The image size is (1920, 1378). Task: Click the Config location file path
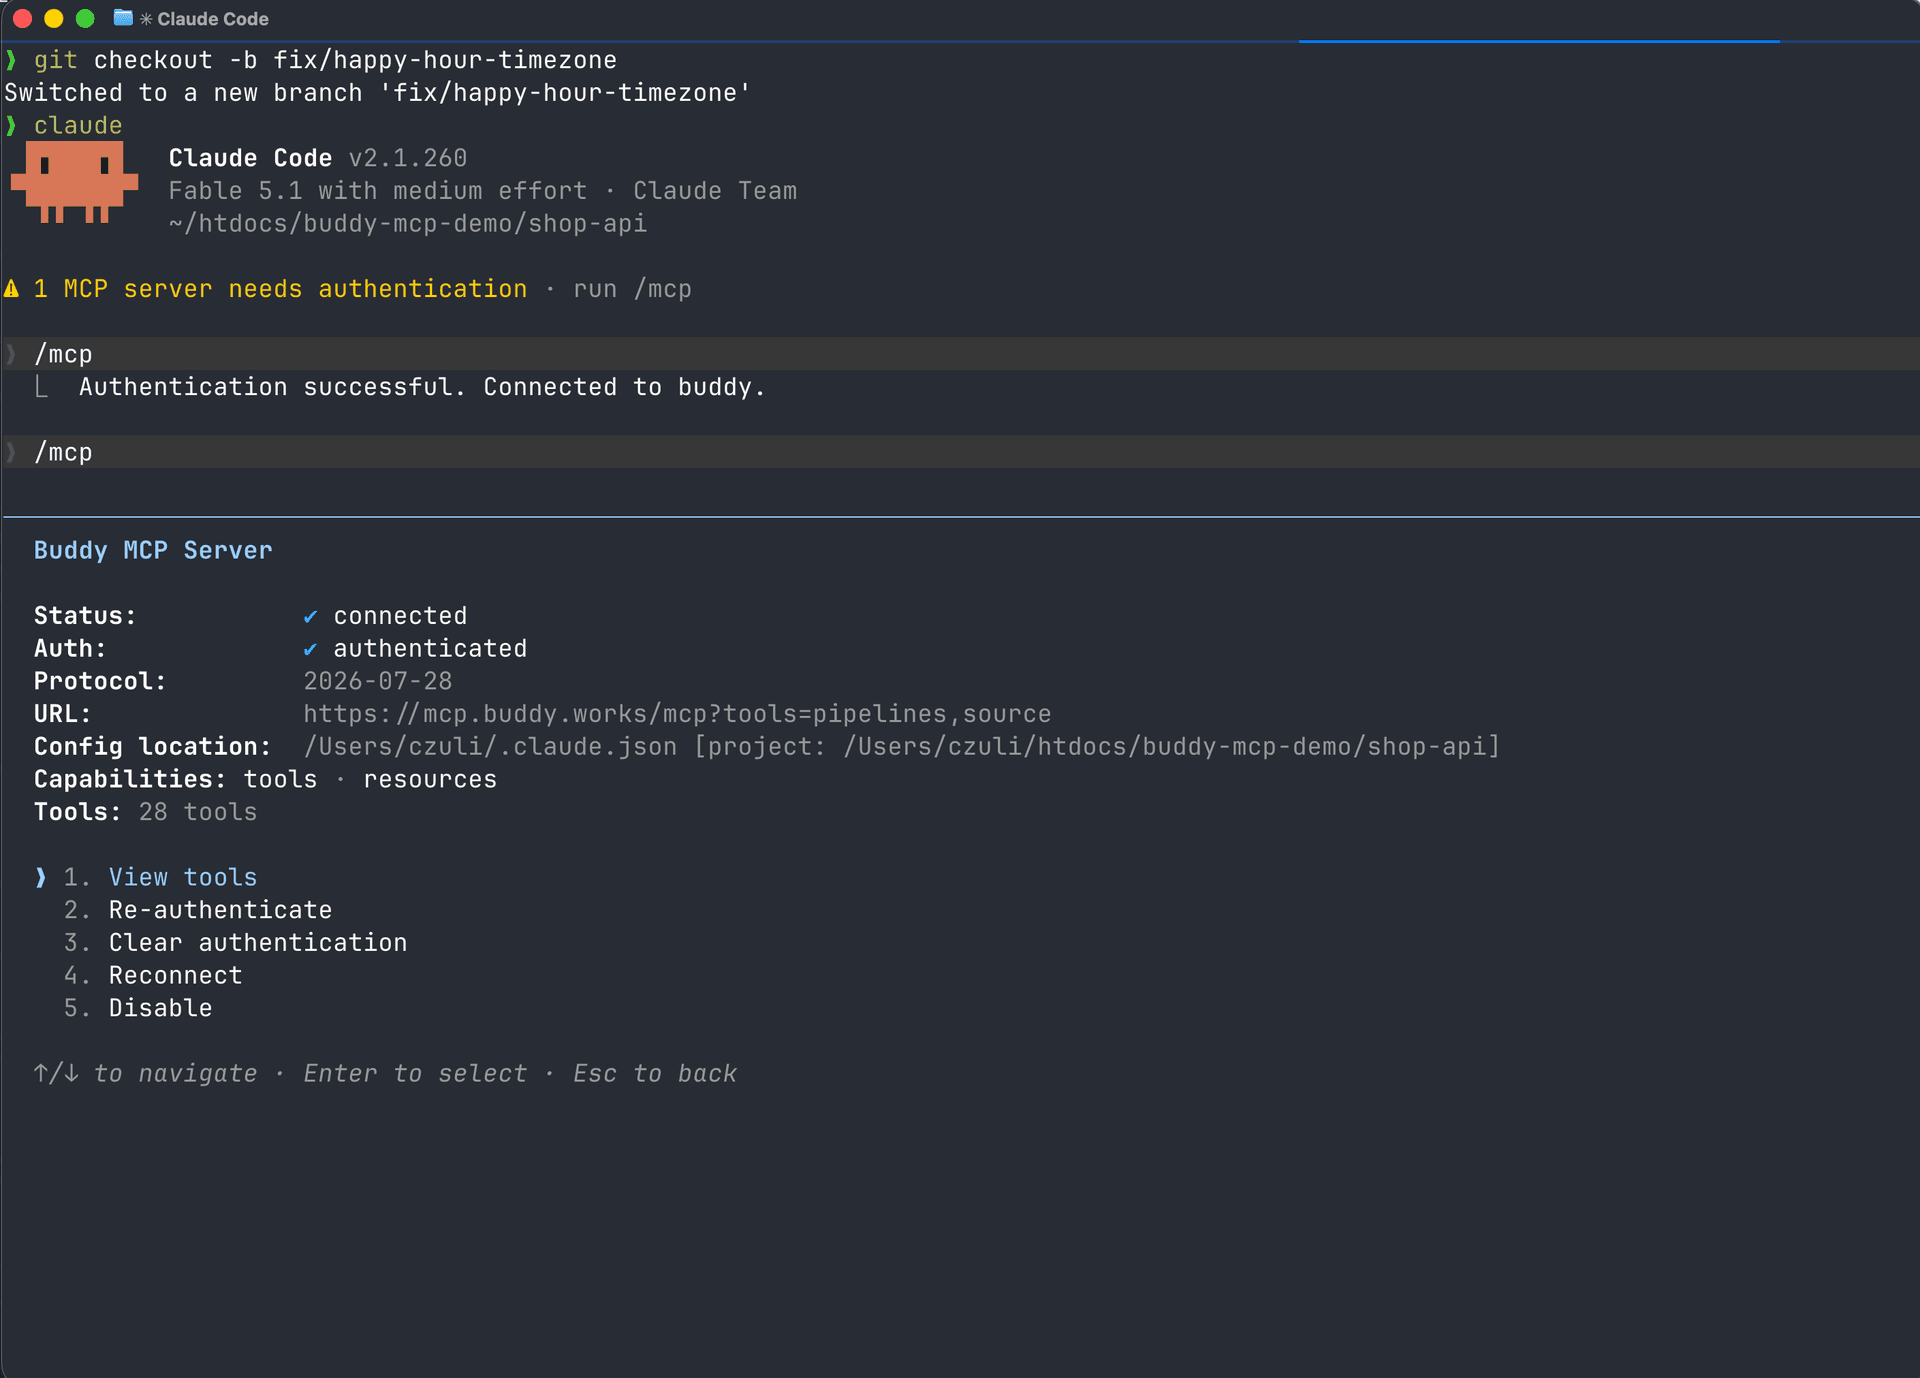tap(901, 747)
